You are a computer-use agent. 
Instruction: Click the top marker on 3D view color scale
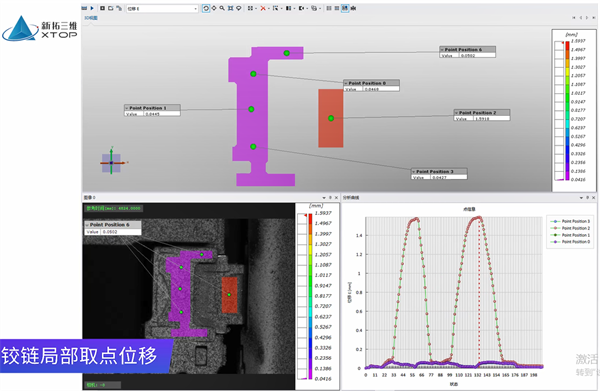click(x=562, y=43)
